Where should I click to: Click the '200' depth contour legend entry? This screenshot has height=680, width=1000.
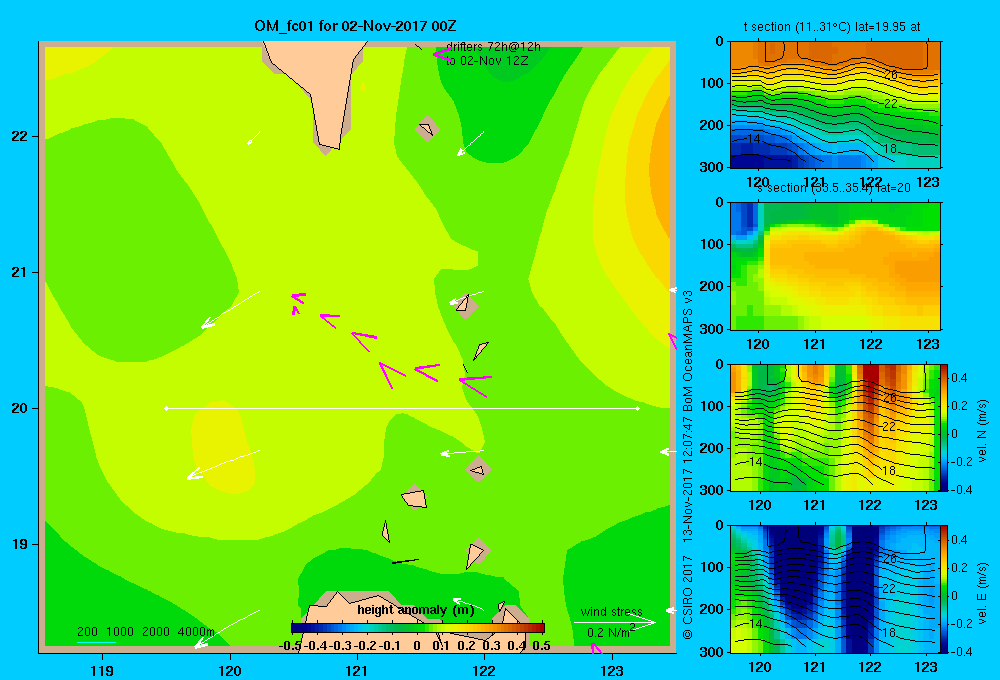pos(87,632)
